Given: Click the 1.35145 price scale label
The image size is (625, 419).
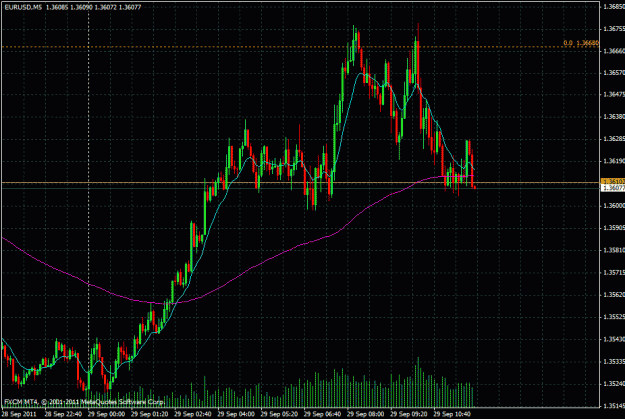Looking at the screenshot, I should (x=614, y=406).
